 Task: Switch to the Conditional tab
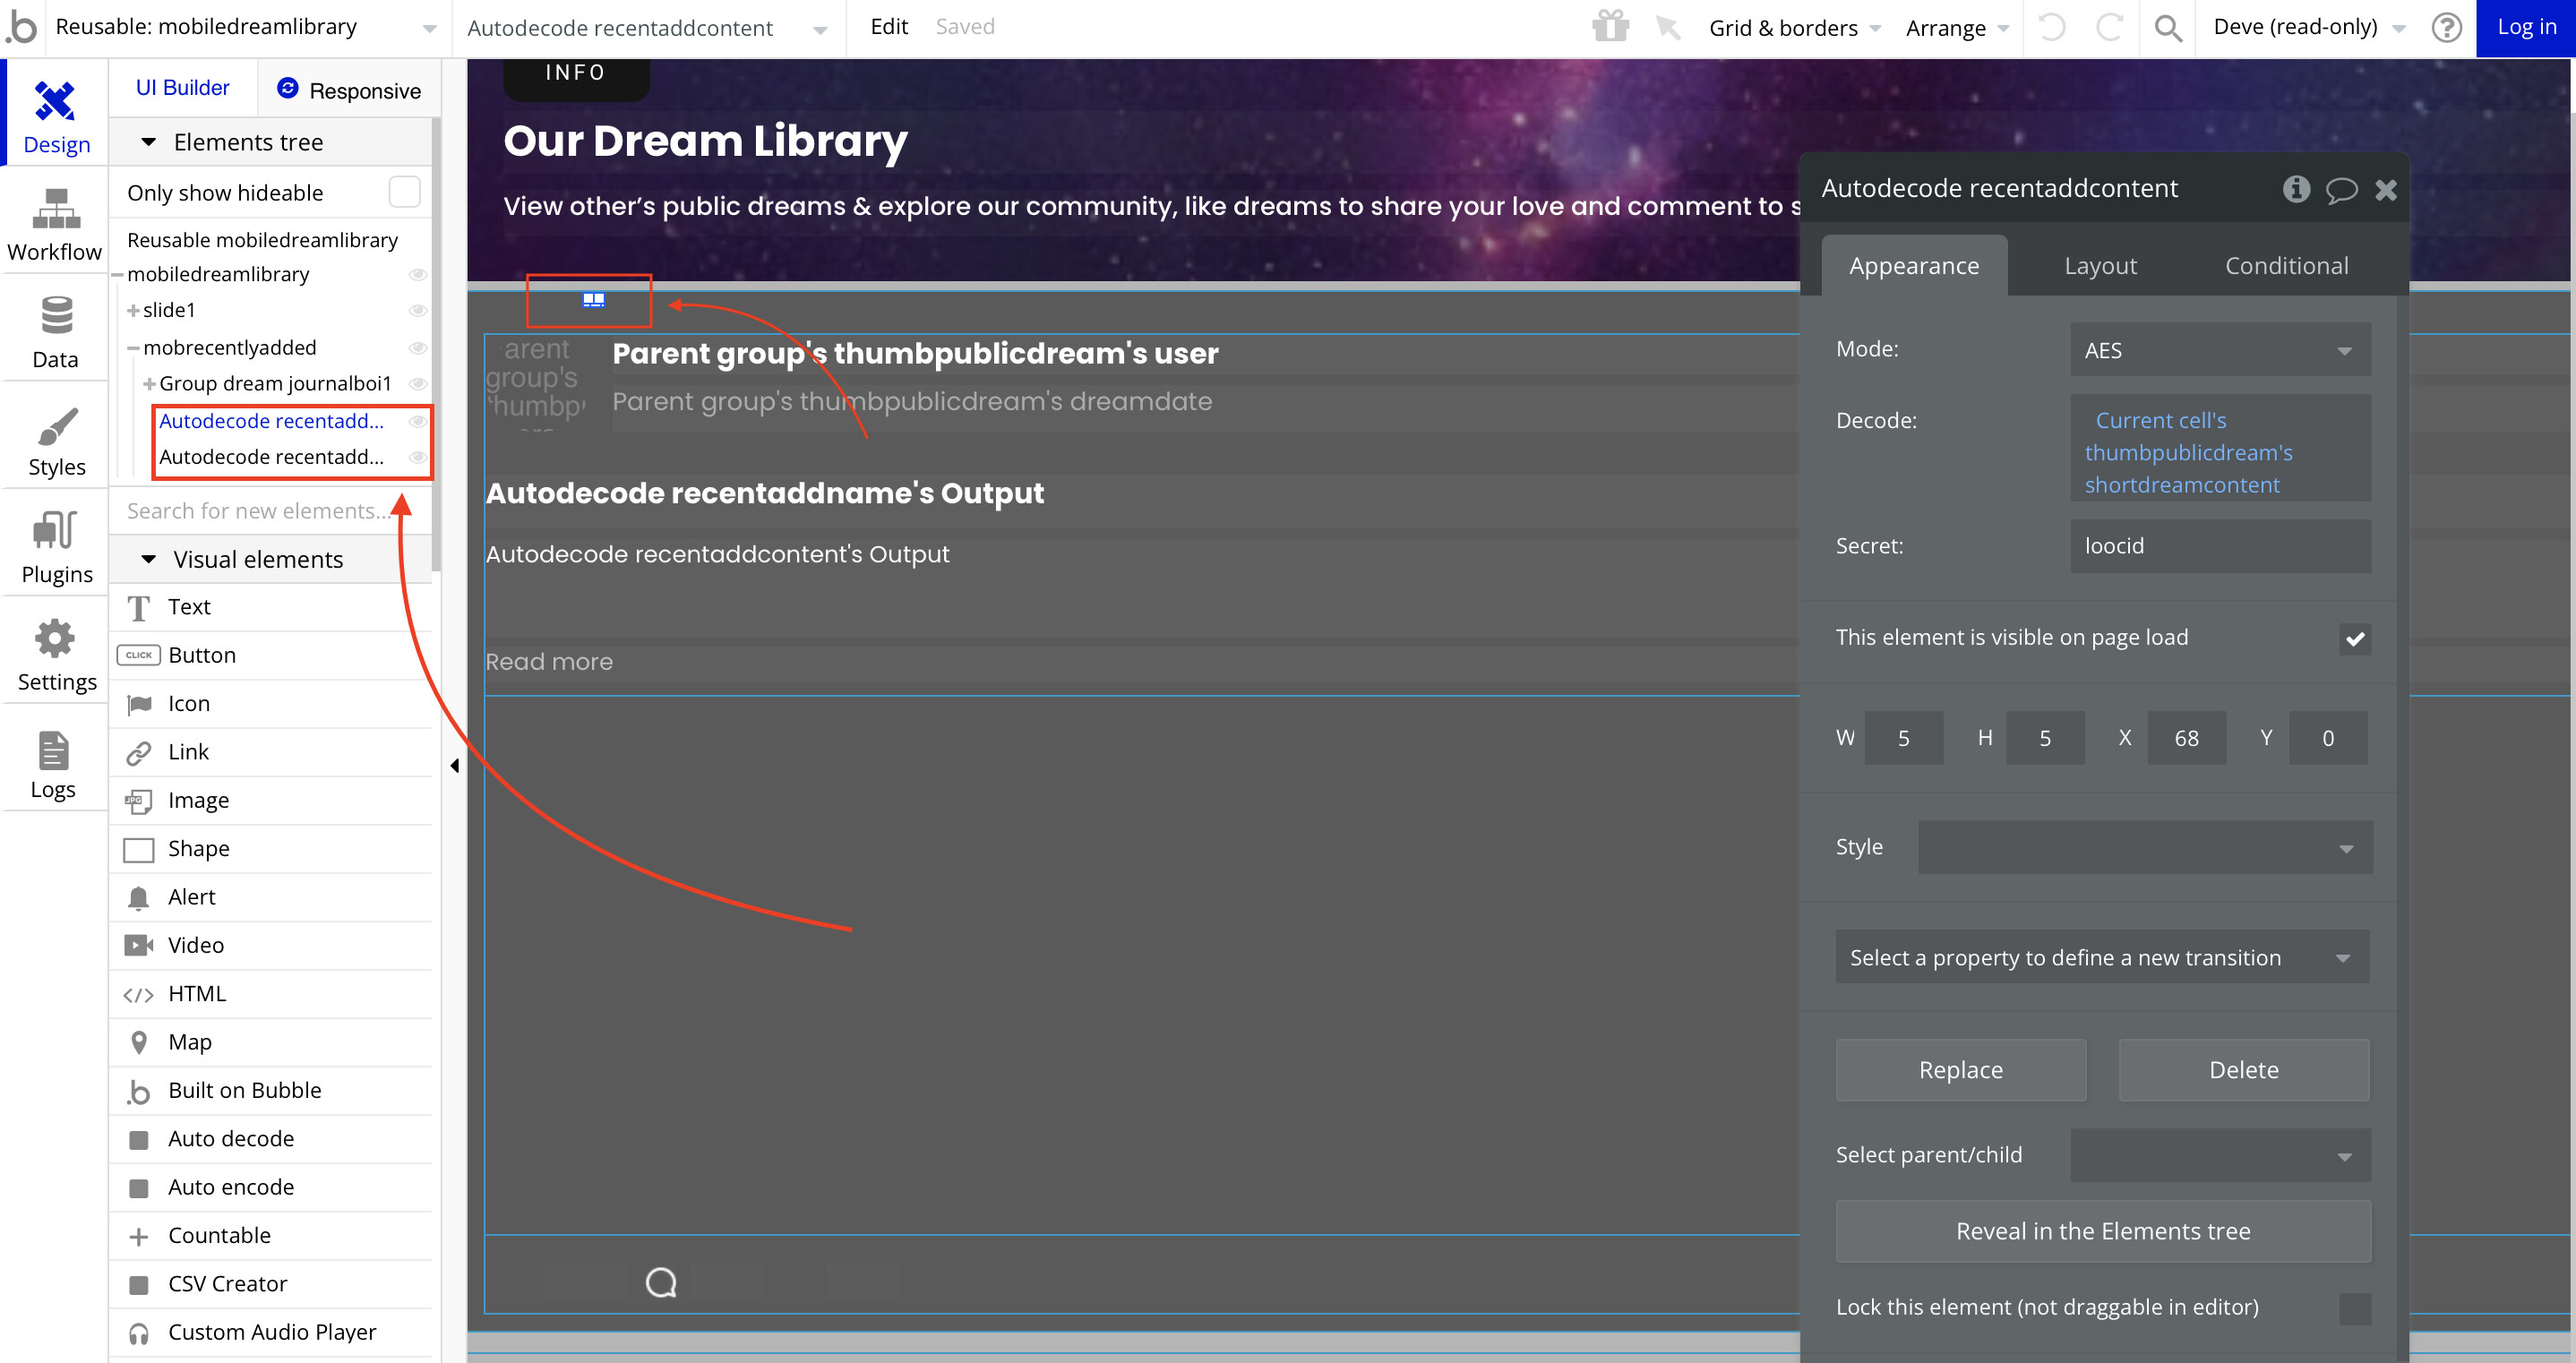[x=2286, y=266]
